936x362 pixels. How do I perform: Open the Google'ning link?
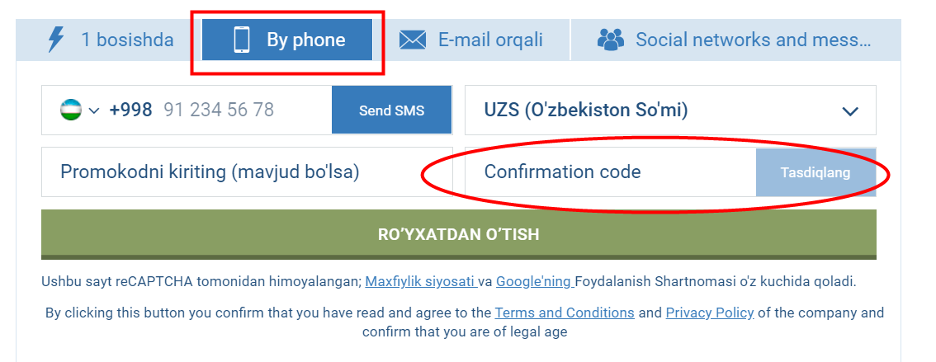[535, 281]
